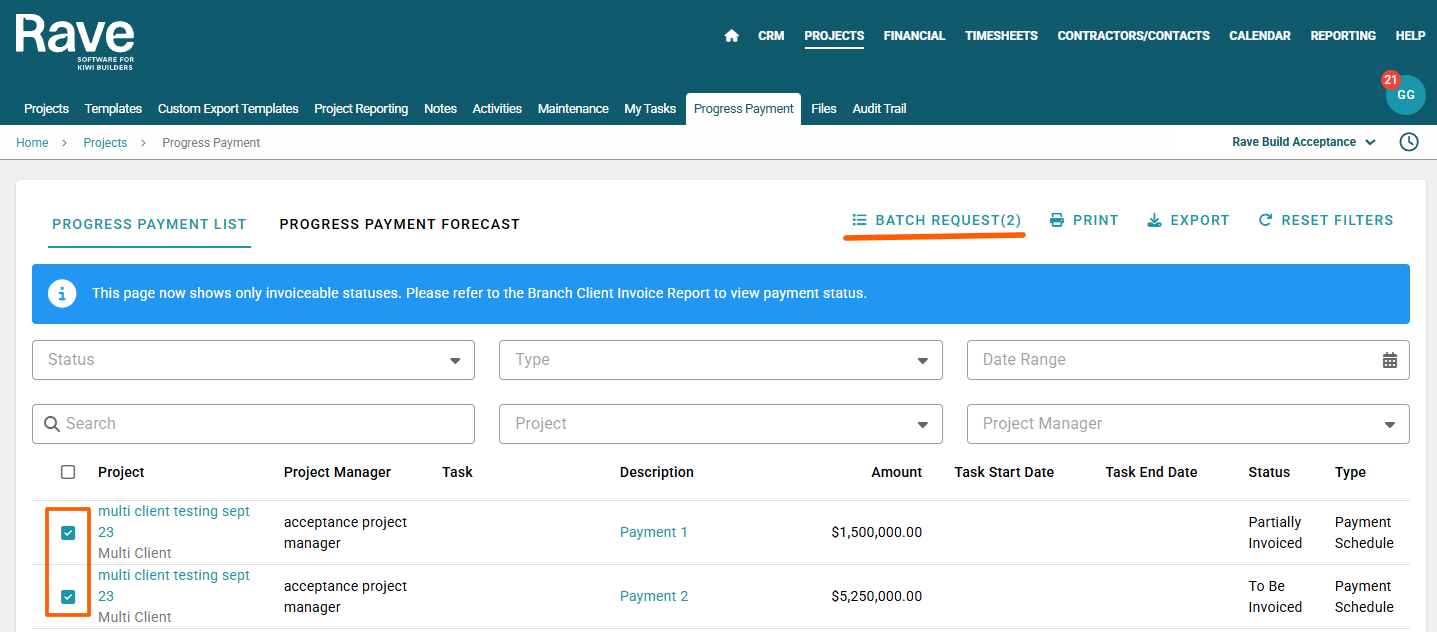Click the GG user avatar
1437x632 pixels.
click(x=1405, y=95)
